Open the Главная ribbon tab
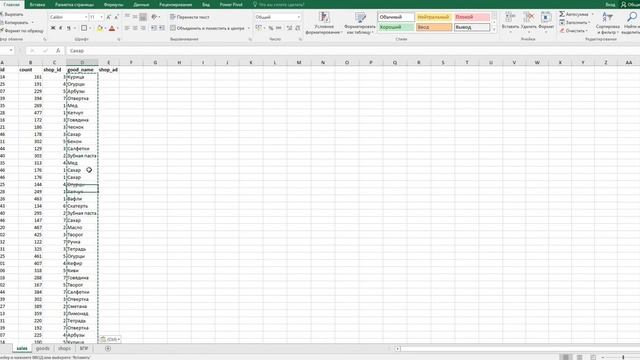The image size is (640, 360). click(x=11, y=4)
